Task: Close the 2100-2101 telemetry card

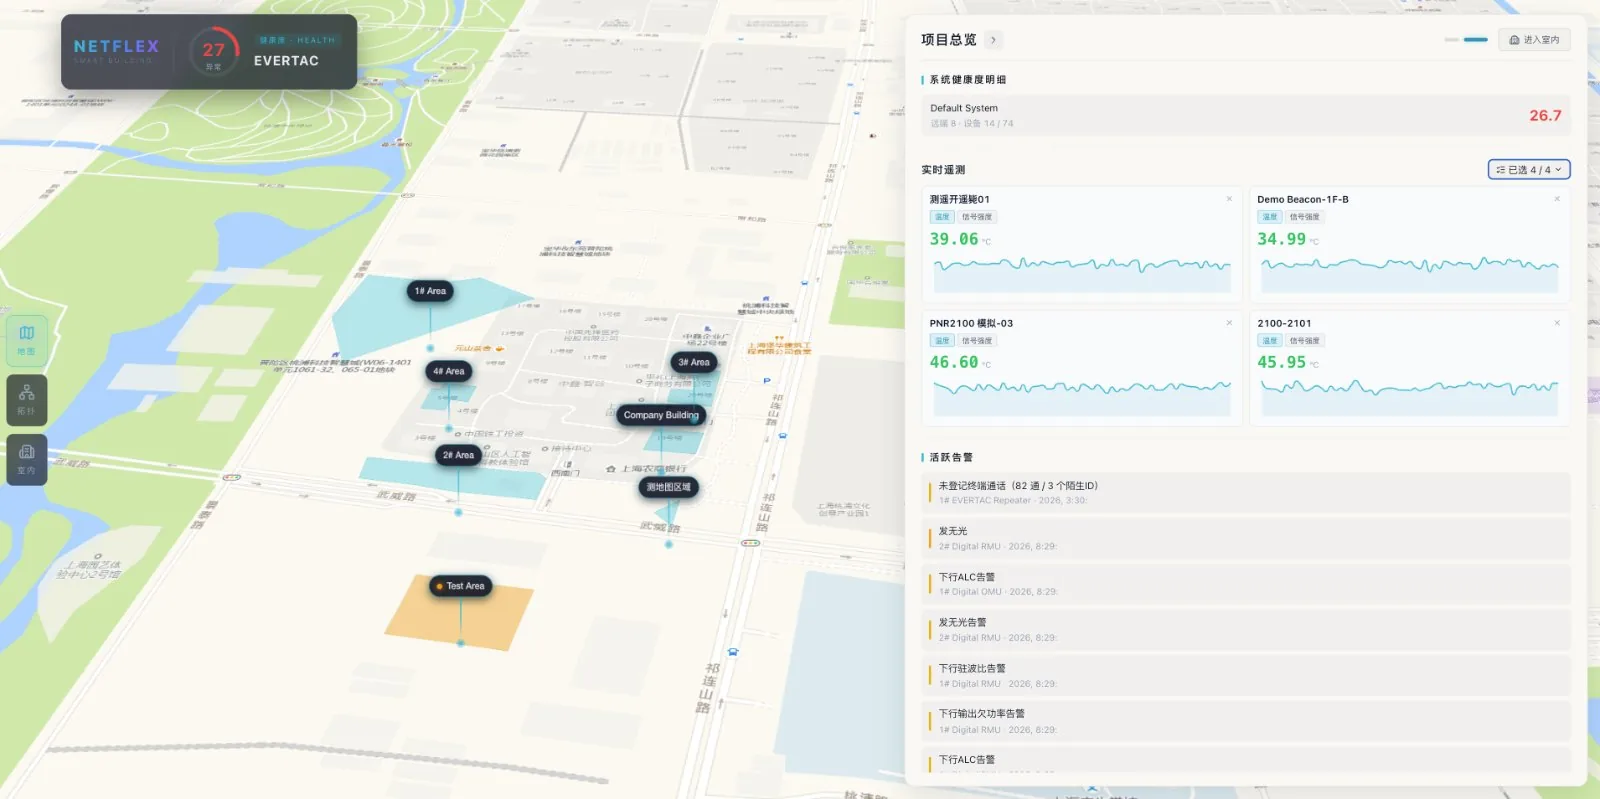Action: pos(1557,323)
